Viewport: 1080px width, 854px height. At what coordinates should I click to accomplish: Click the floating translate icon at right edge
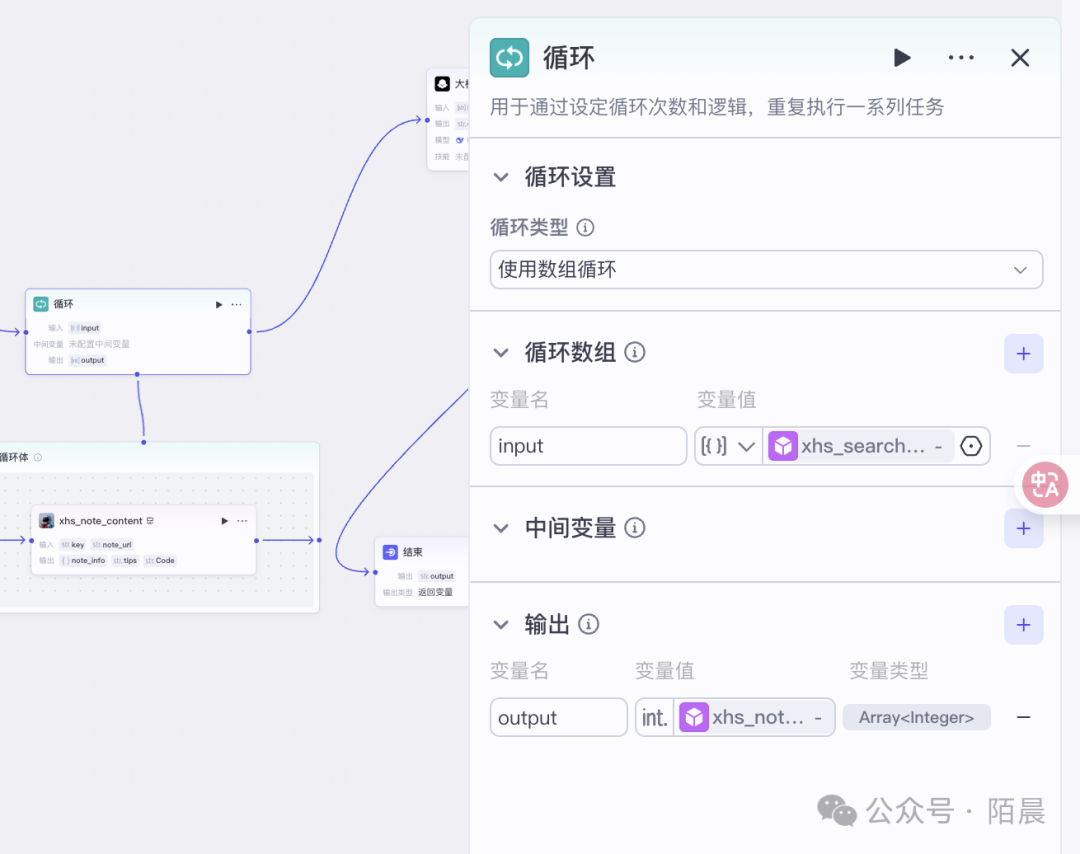(1045, 484)
